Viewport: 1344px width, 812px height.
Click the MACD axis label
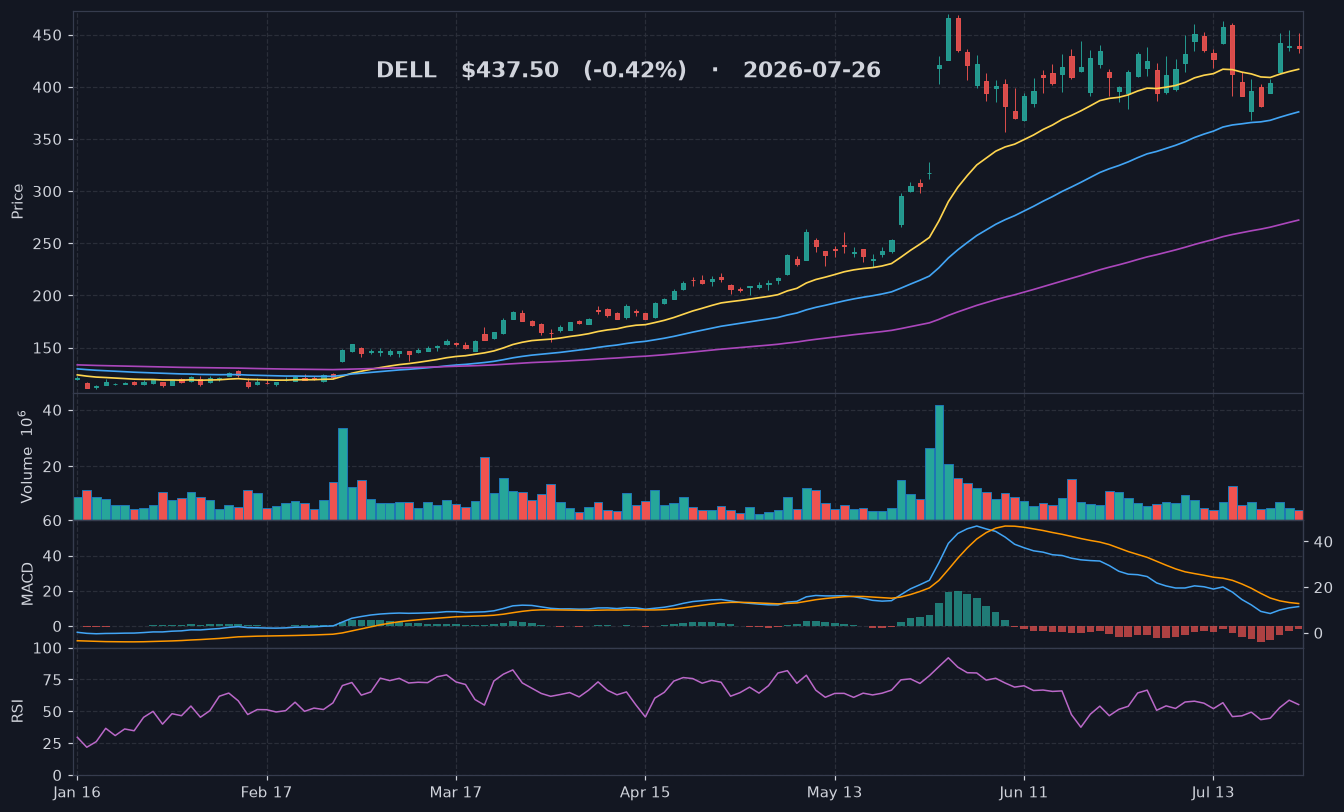point(27,583)
